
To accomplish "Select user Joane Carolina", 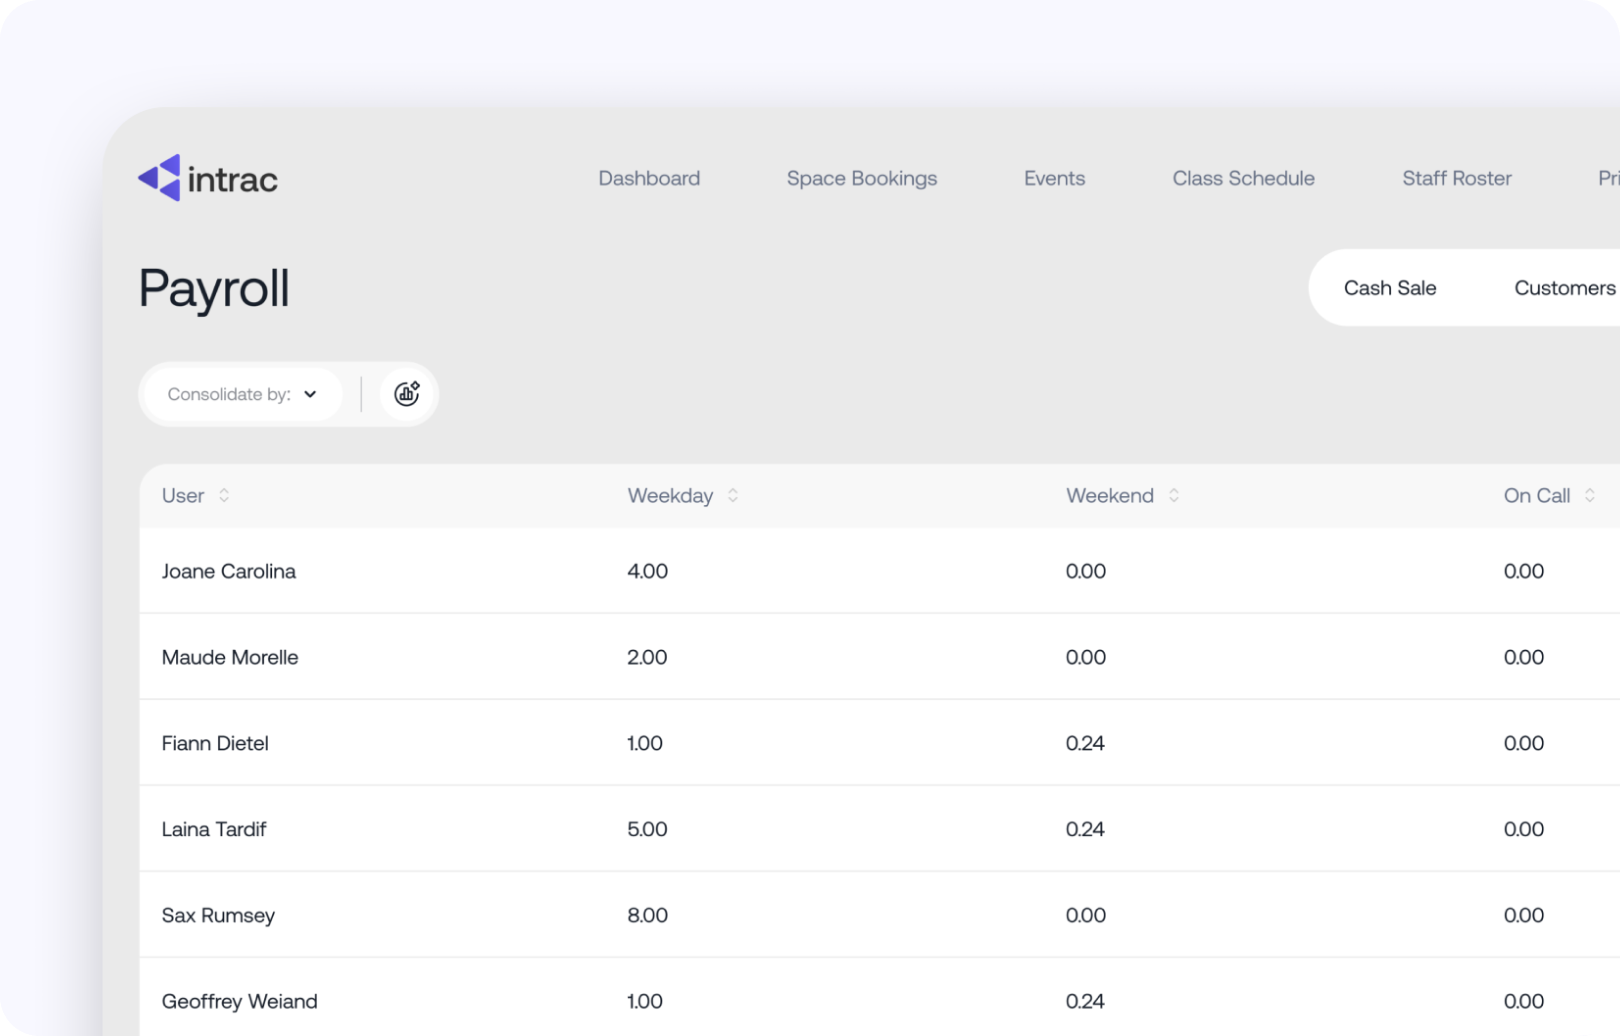I will pyautogui.click(x=229, y=571).
